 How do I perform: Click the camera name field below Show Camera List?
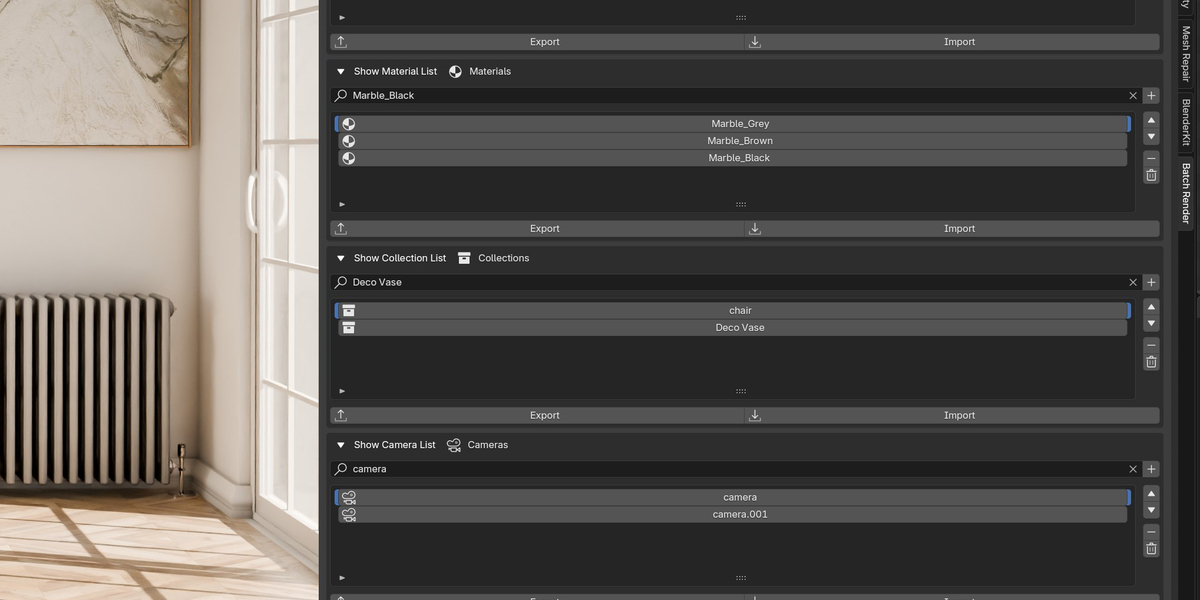736,469
